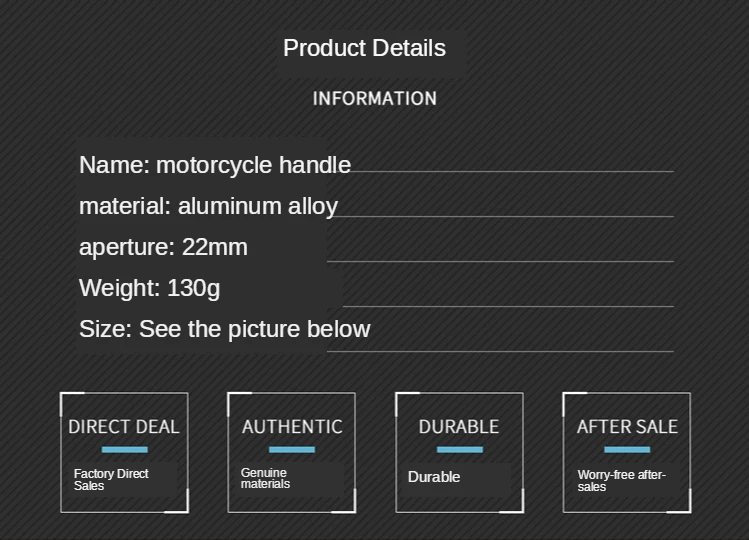Click the Weight: 130g specification

[150, 288]
